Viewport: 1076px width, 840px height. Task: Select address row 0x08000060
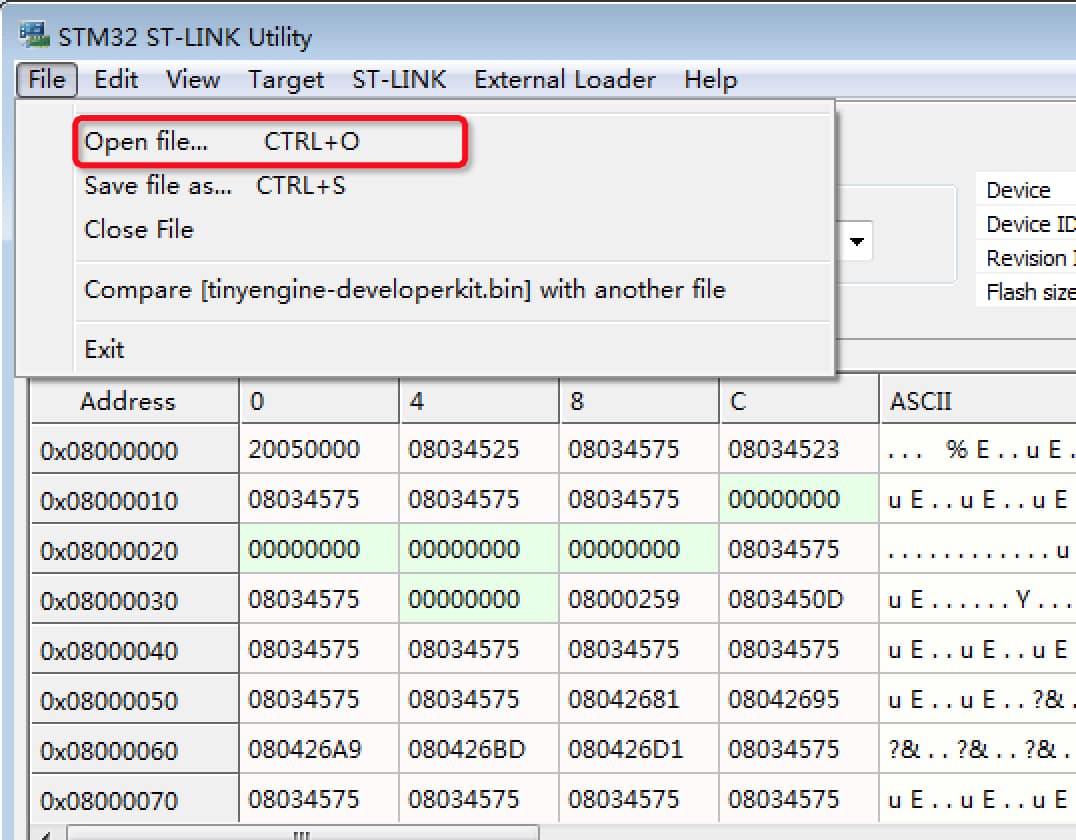pyautogui.click(x=134, y=750)
